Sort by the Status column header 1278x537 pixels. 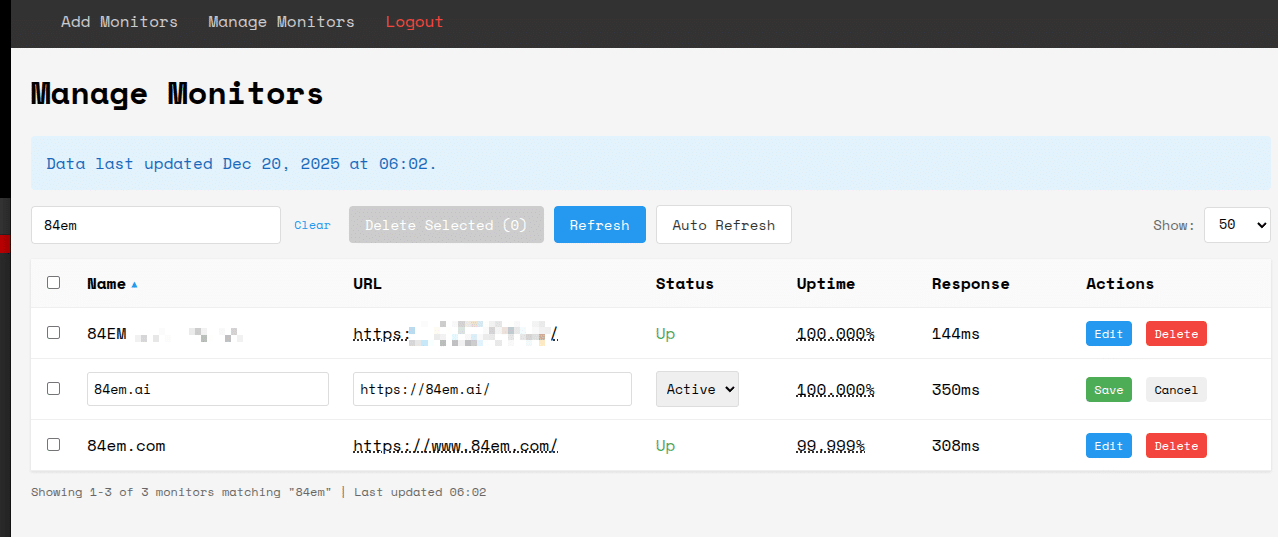685,283
